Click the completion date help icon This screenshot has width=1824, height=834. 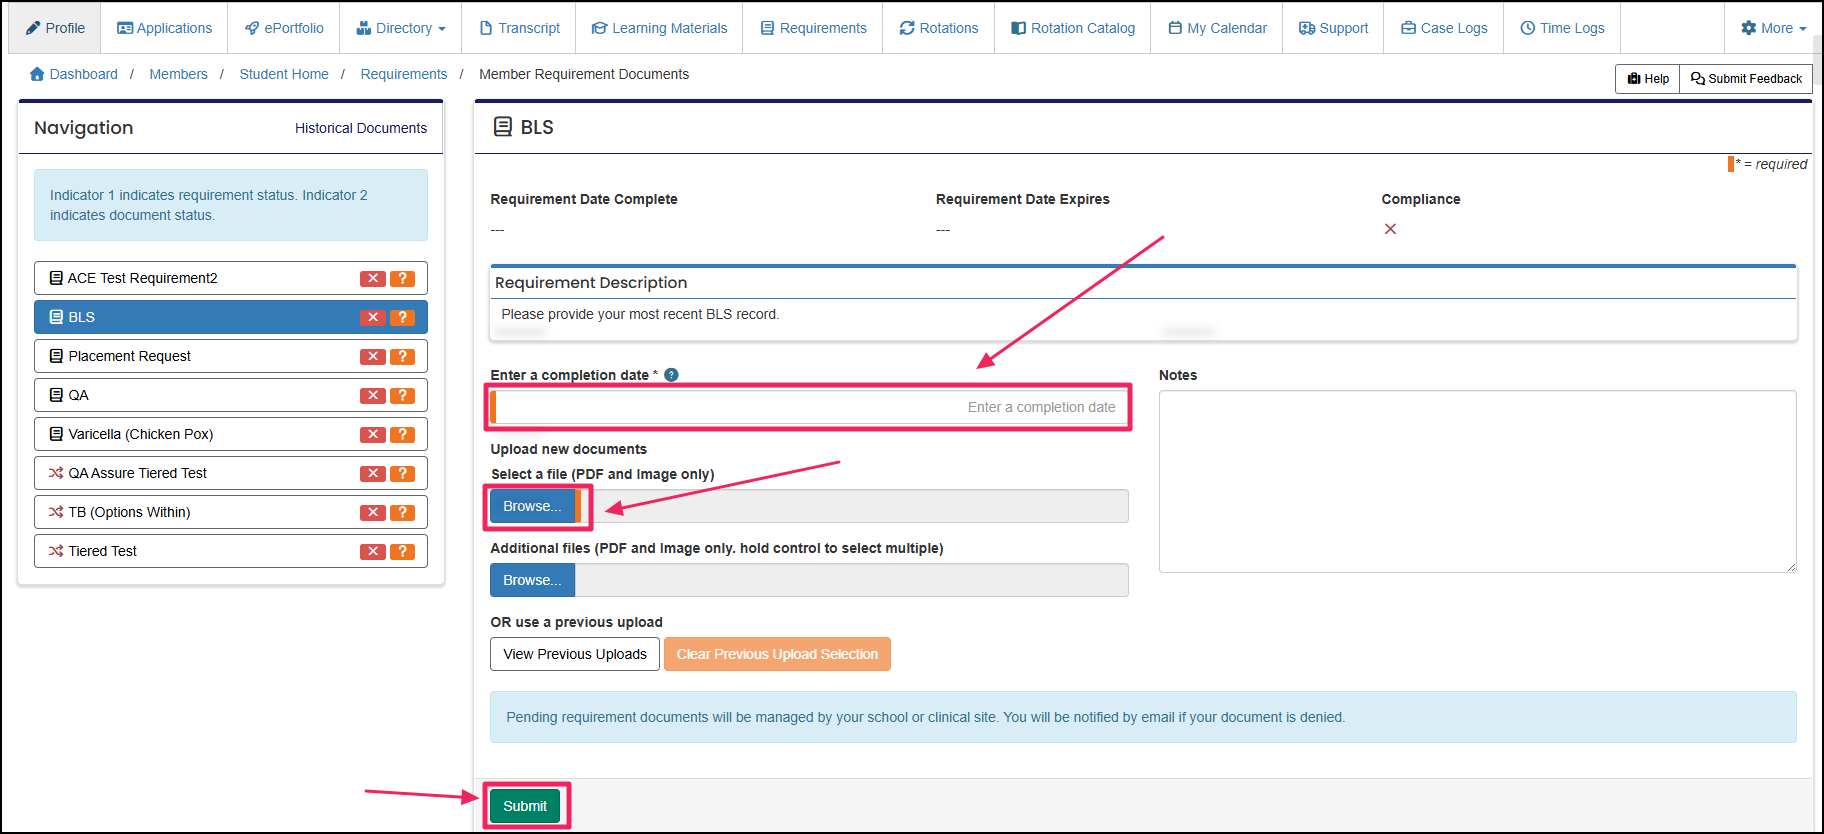pos(671,375)
